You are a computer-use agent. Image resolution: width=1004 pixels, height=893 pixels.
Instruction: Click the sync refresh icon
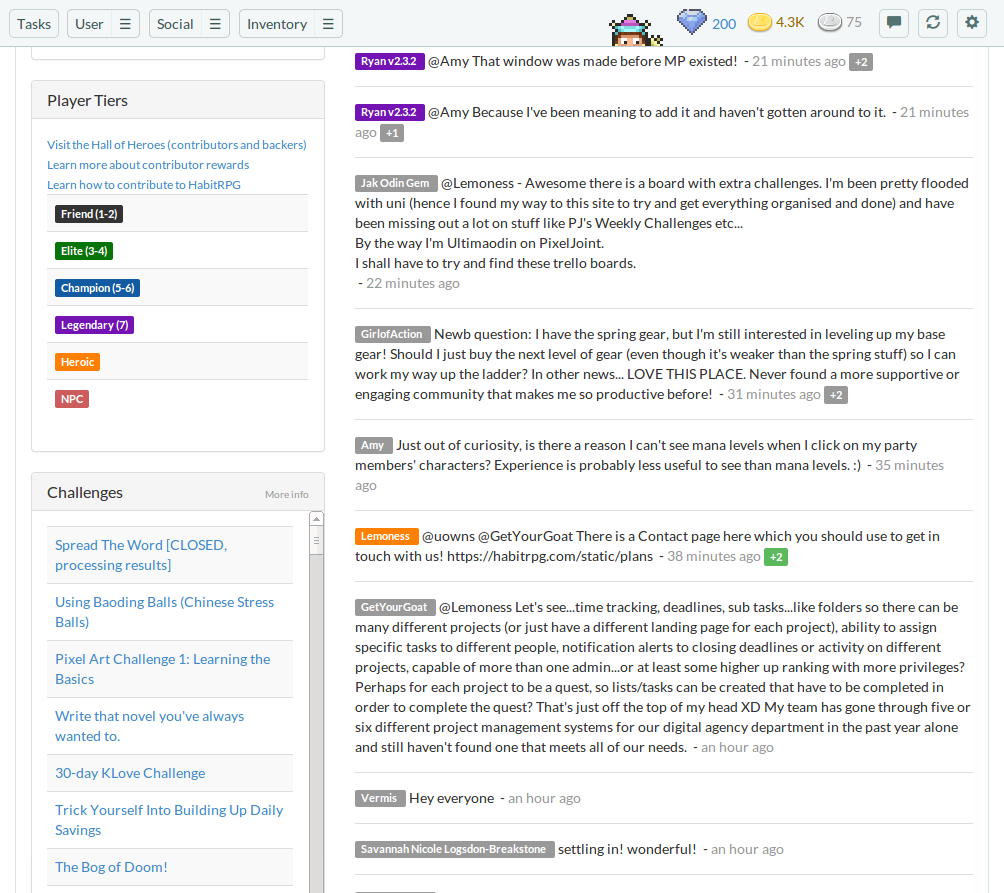pyautogui.click(x=932, y=24)
